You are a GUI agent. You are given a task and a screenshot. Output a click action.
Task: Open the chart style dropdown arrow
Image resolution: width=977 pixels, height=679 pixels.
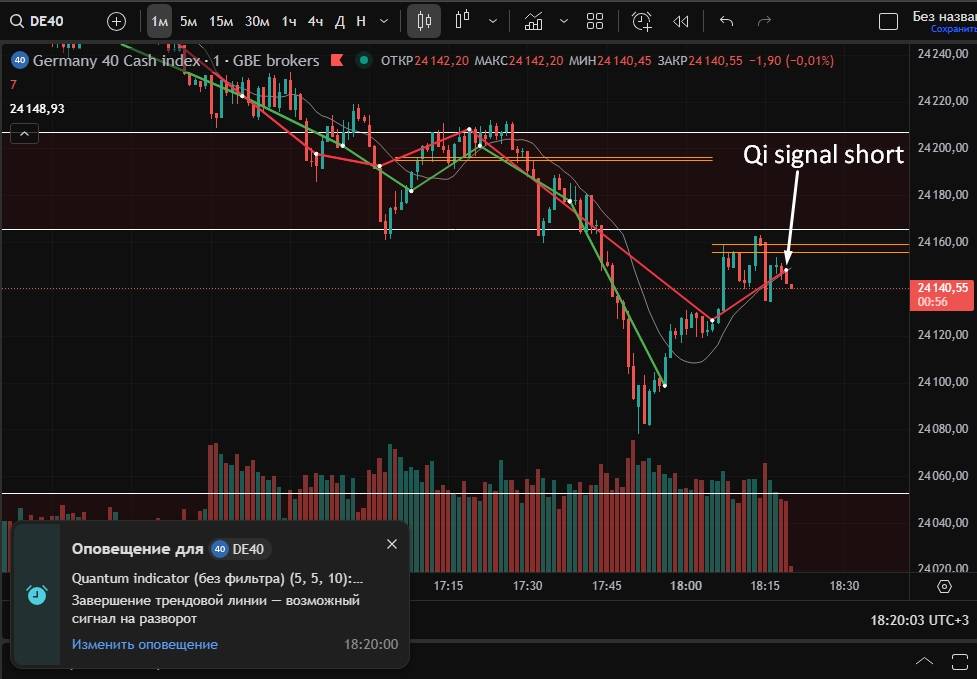tap(493, 21)
